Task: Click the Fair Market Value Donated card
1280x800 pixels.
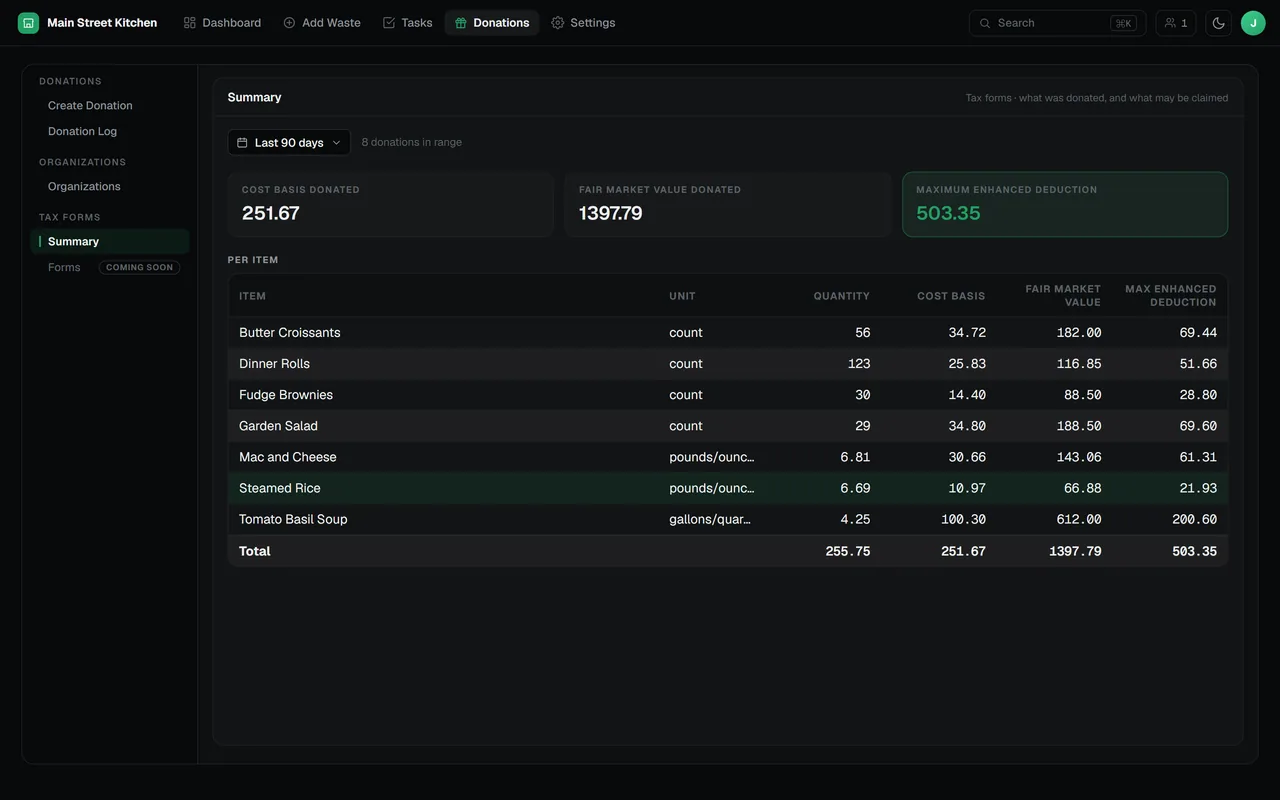Action: pos(727,204)
